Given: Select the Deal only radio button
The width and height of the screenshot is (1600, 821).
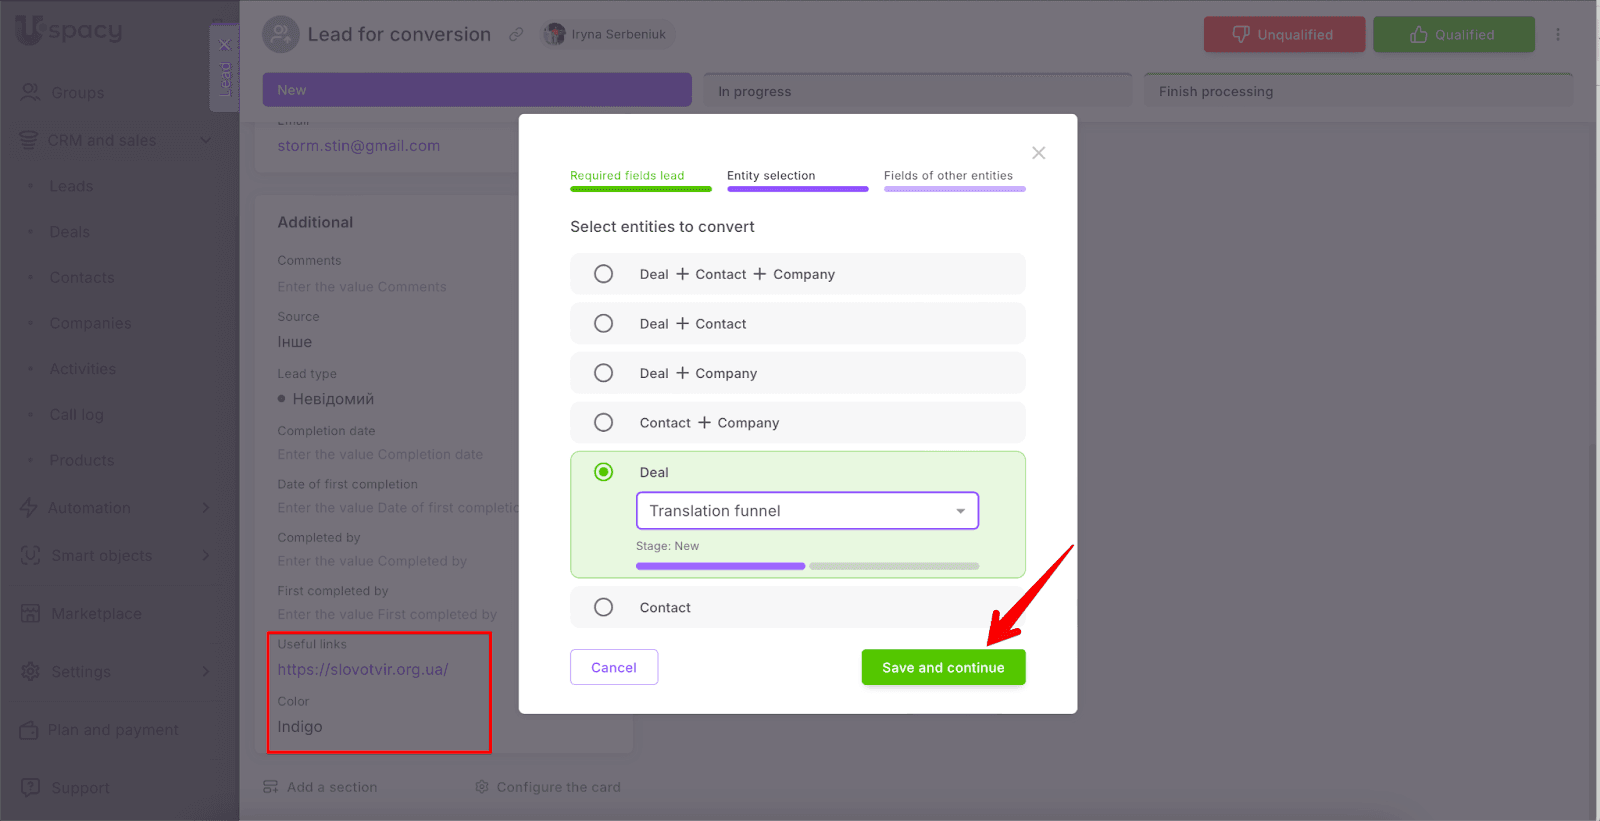Looking at the screenshot, I should (604, 472).
